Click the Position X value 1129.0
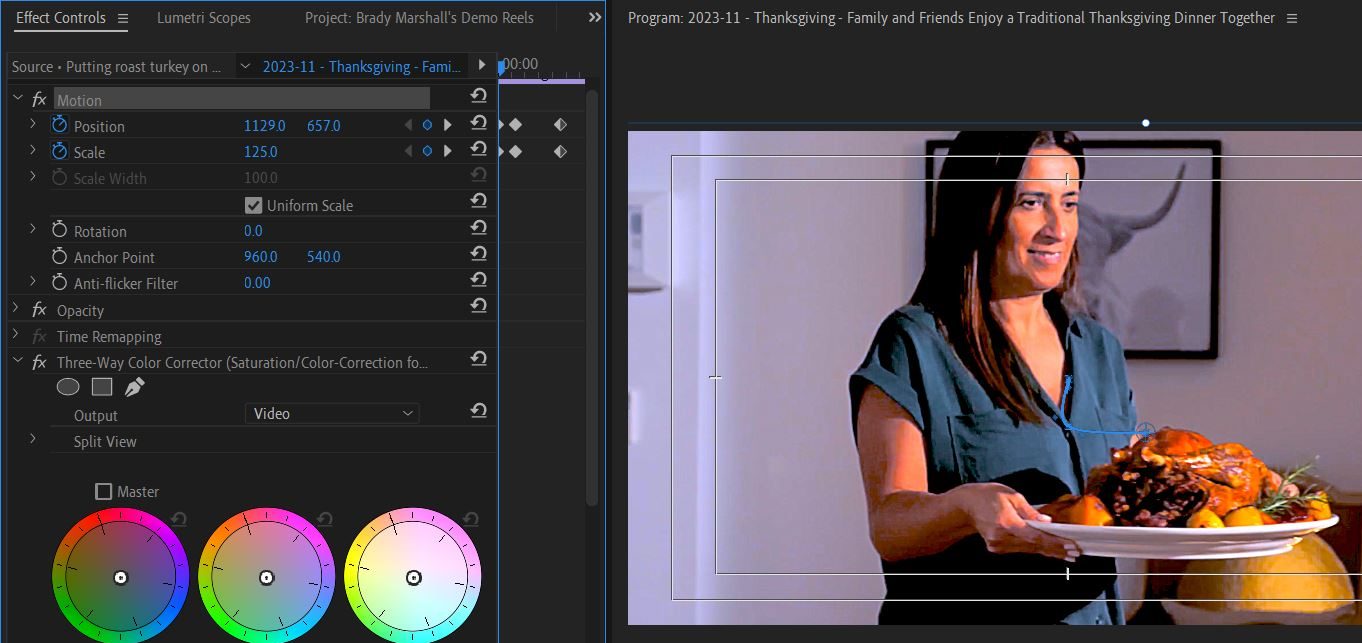1362x643 pixels. tap(265, 126)
